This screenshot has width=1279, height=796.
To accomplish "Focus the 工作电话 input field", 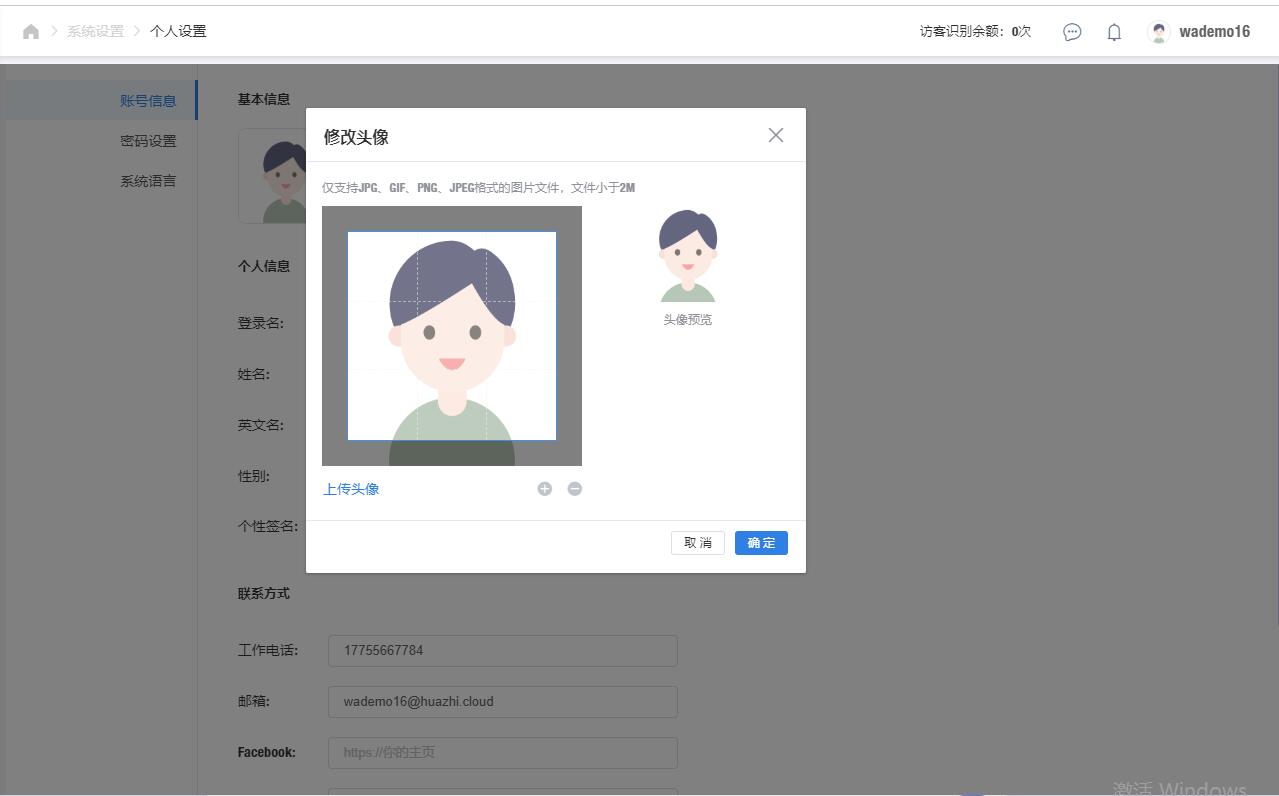I will click(x=502, y=651).
